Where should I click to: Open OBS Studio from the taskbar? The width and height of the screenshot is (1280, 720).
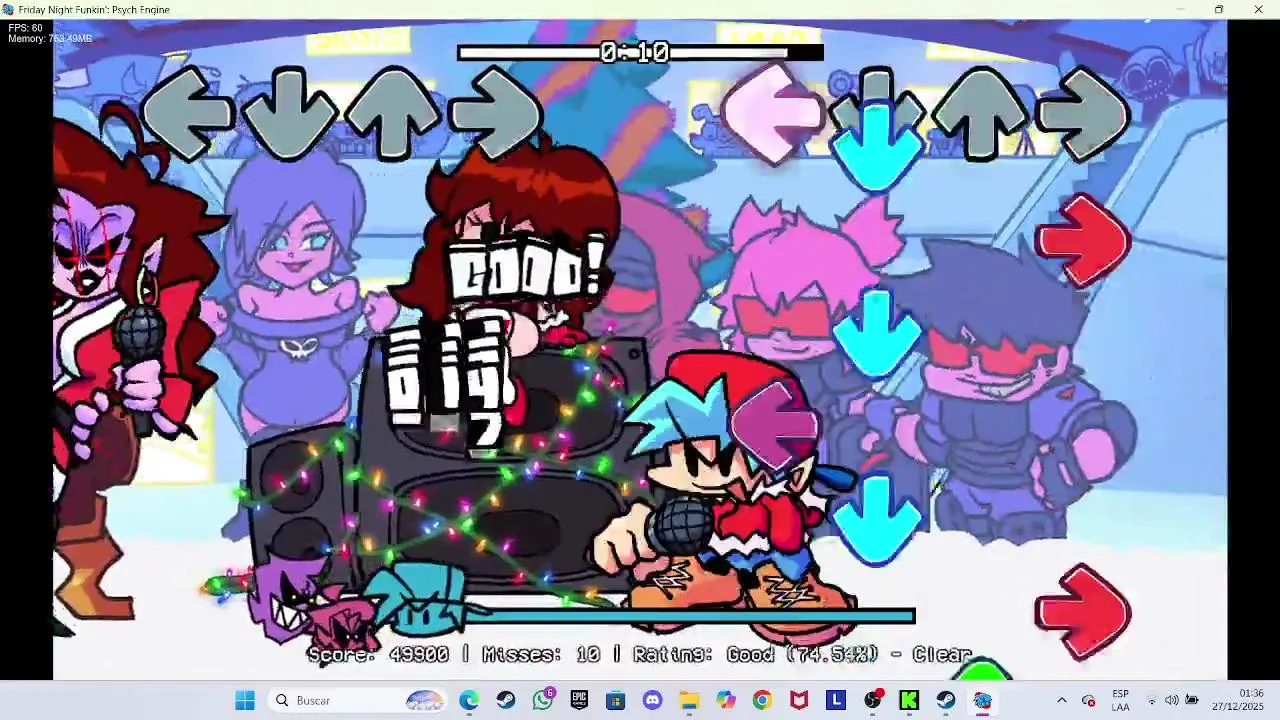(x=873, y=700)
